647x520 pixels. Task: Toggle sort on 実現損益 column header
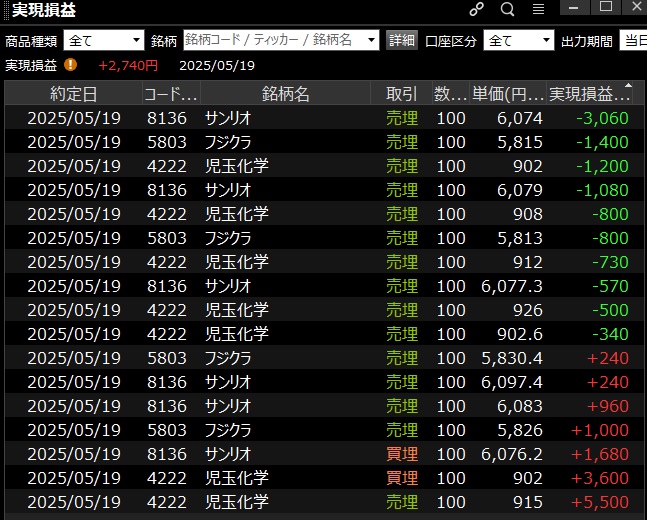[590, 94]
